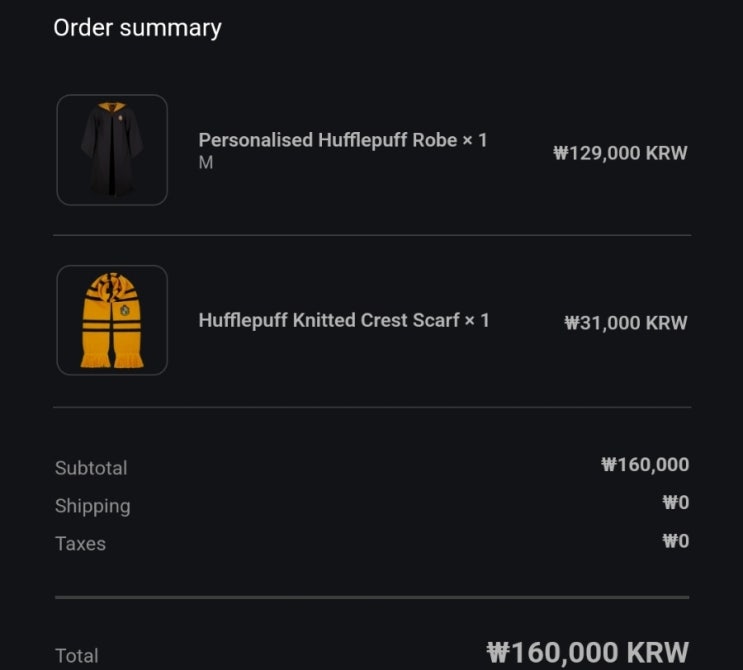Select the Order summary heading

coord(137,28)
